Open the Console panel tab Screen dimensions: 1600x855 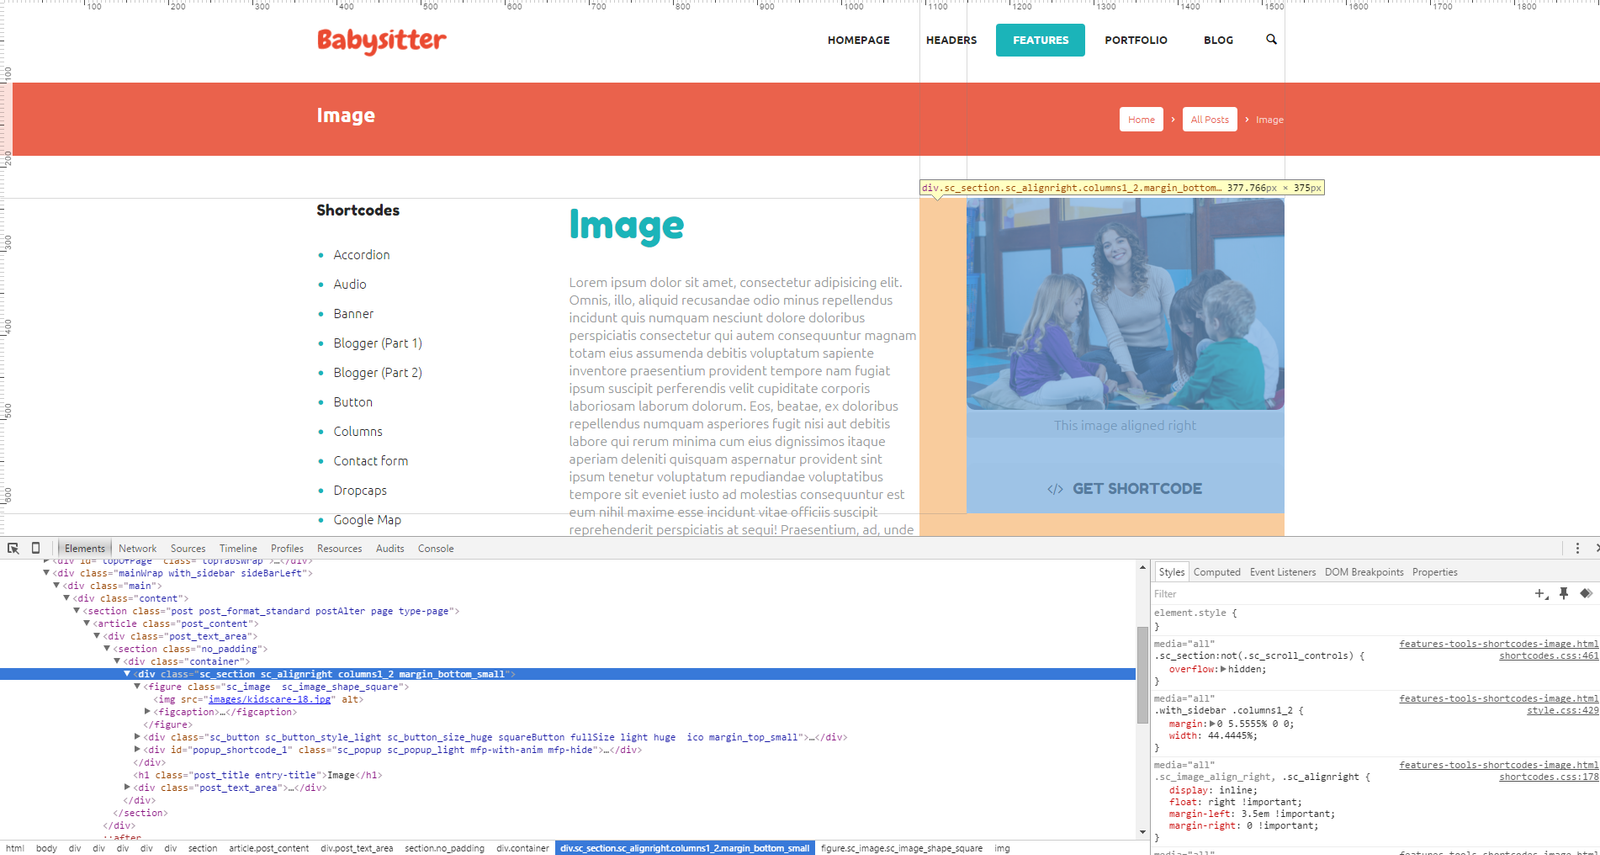(x=435, y=548)
